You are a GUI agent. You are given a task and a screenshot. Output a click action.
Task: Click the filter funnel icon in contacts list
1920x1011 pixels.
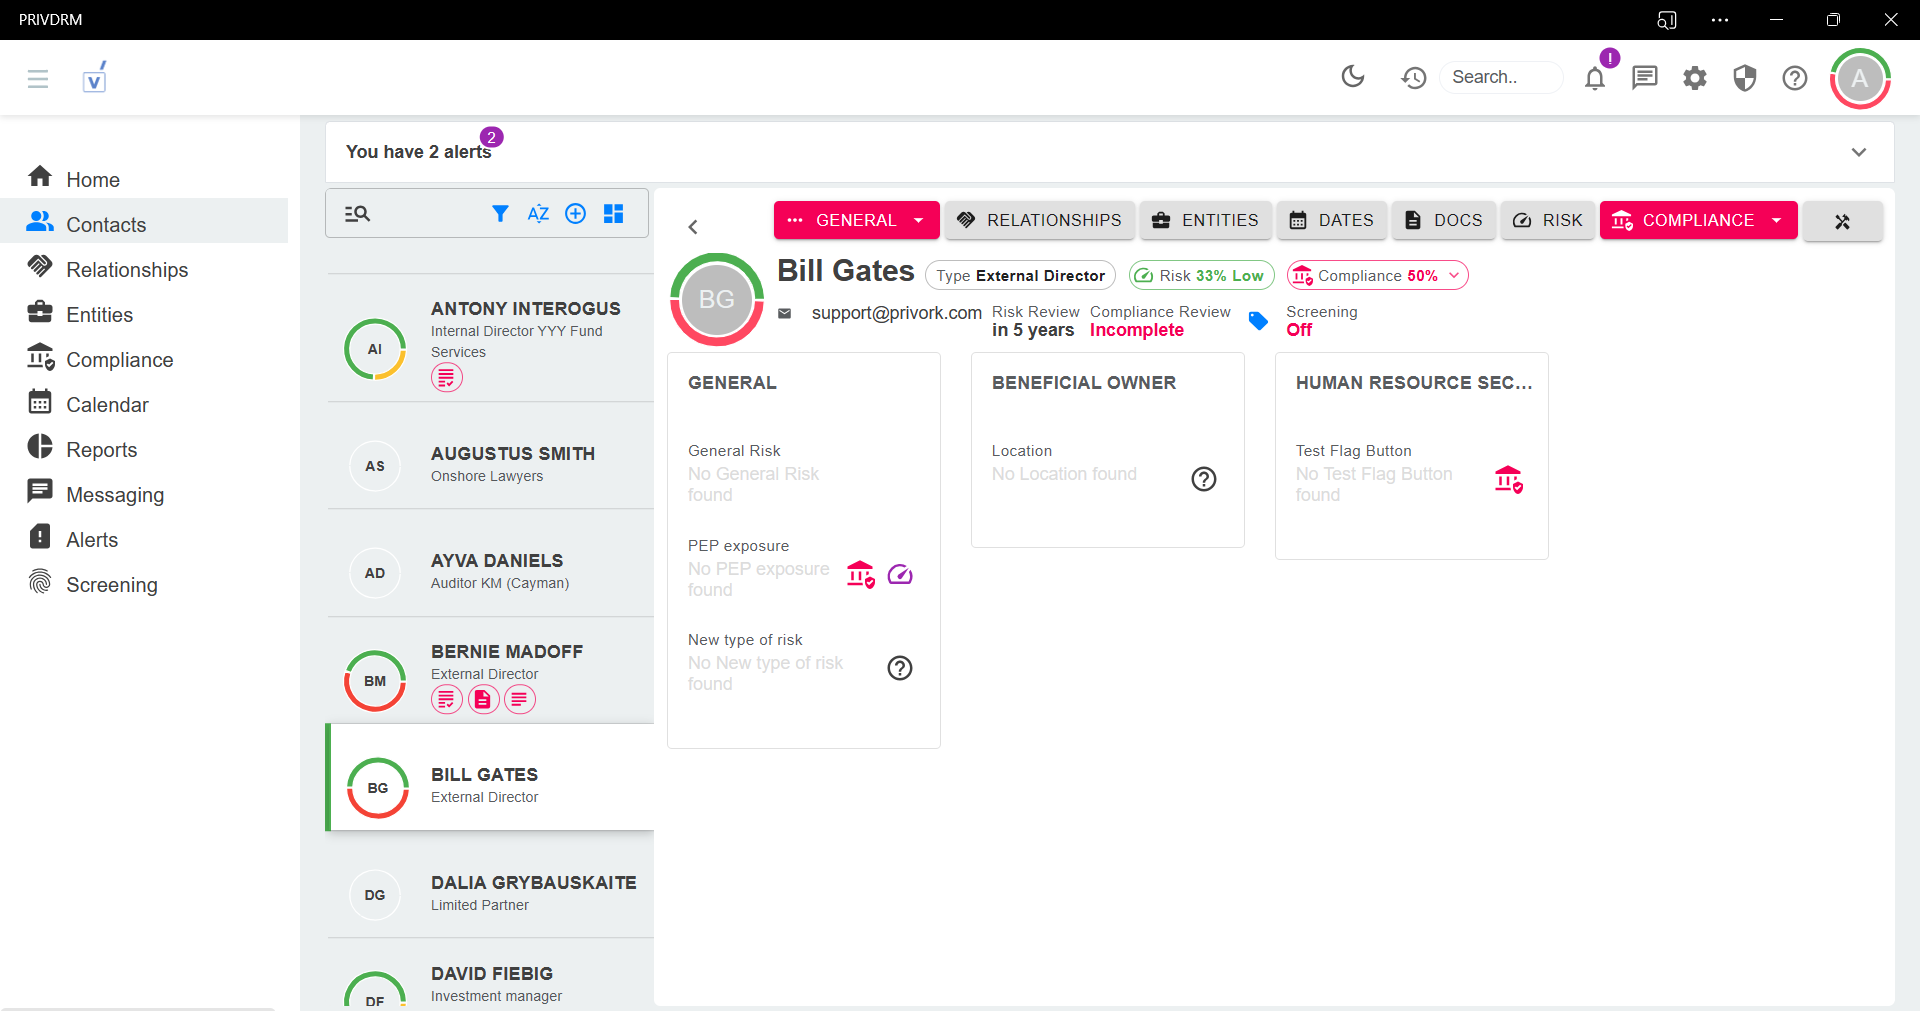pyautogui.click(x=500, y=213)
